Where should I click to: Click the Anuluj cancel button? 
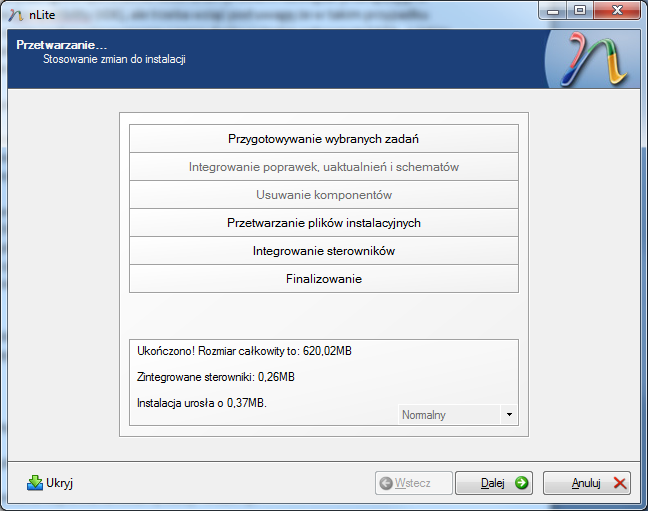(587, 483)
